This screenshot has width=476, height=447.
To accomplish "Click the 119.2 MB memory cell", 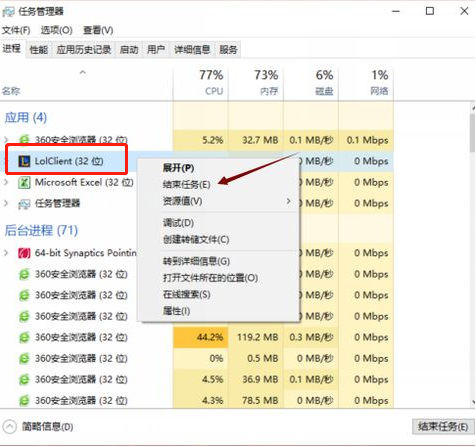I will pyautogui.click(x=256, y=337).
